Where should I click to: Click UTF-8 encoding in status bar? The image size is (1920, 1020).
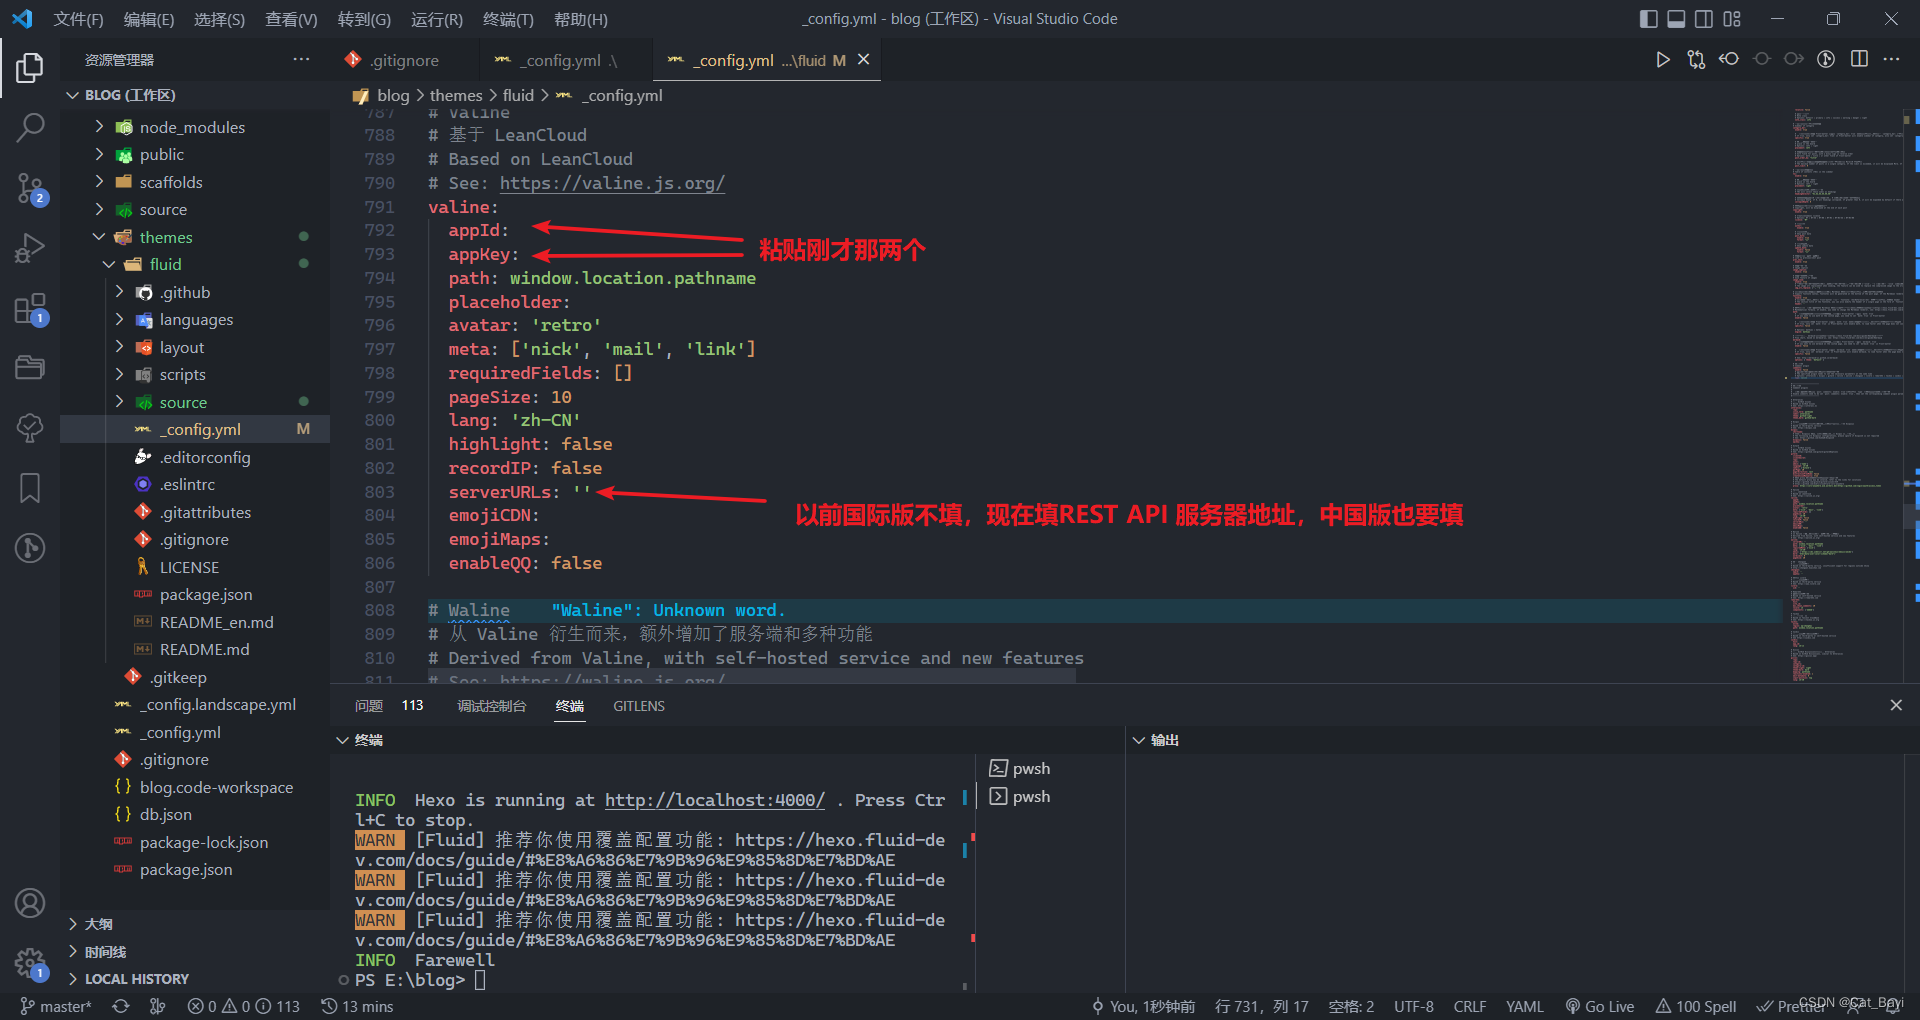point(1414,1006)
